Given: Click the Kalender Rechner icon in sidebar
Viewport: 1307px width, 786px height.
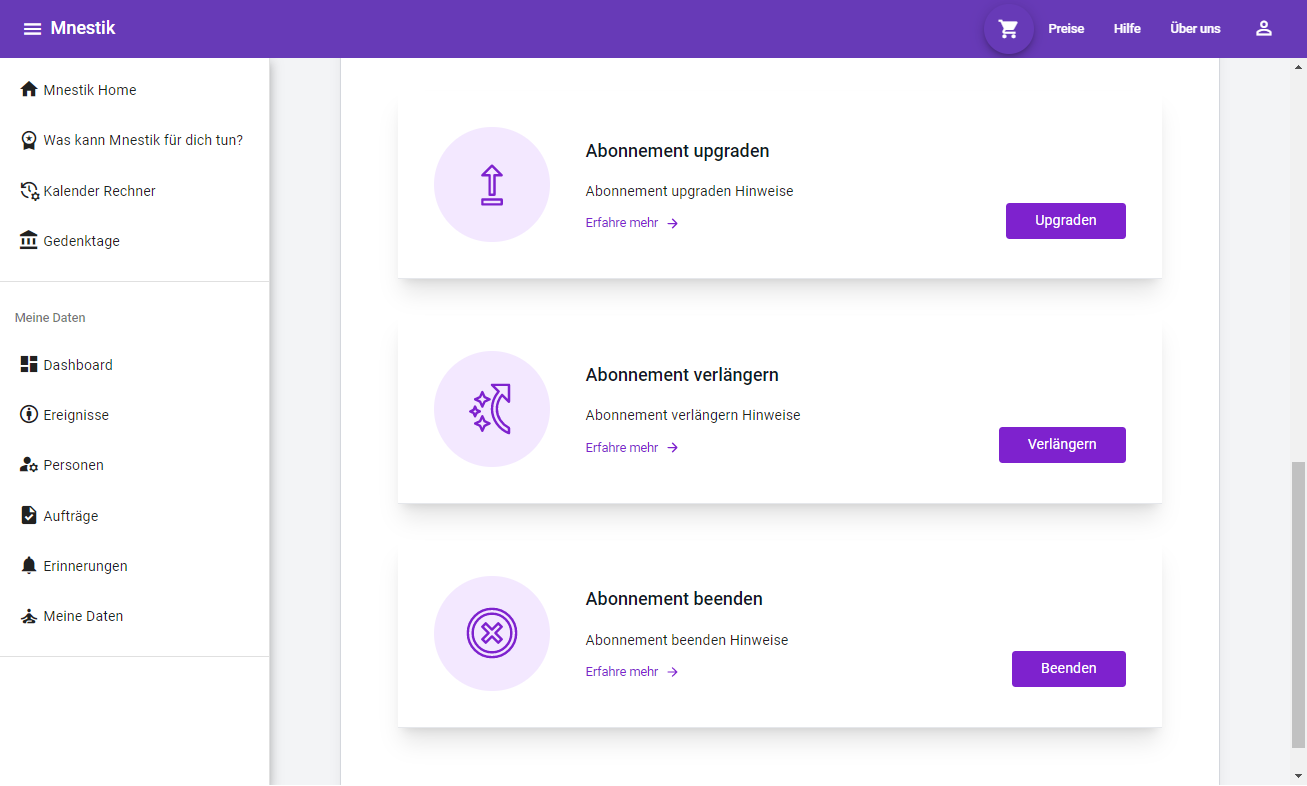Looking at the screenshot, I should click(x=29, y=191).
